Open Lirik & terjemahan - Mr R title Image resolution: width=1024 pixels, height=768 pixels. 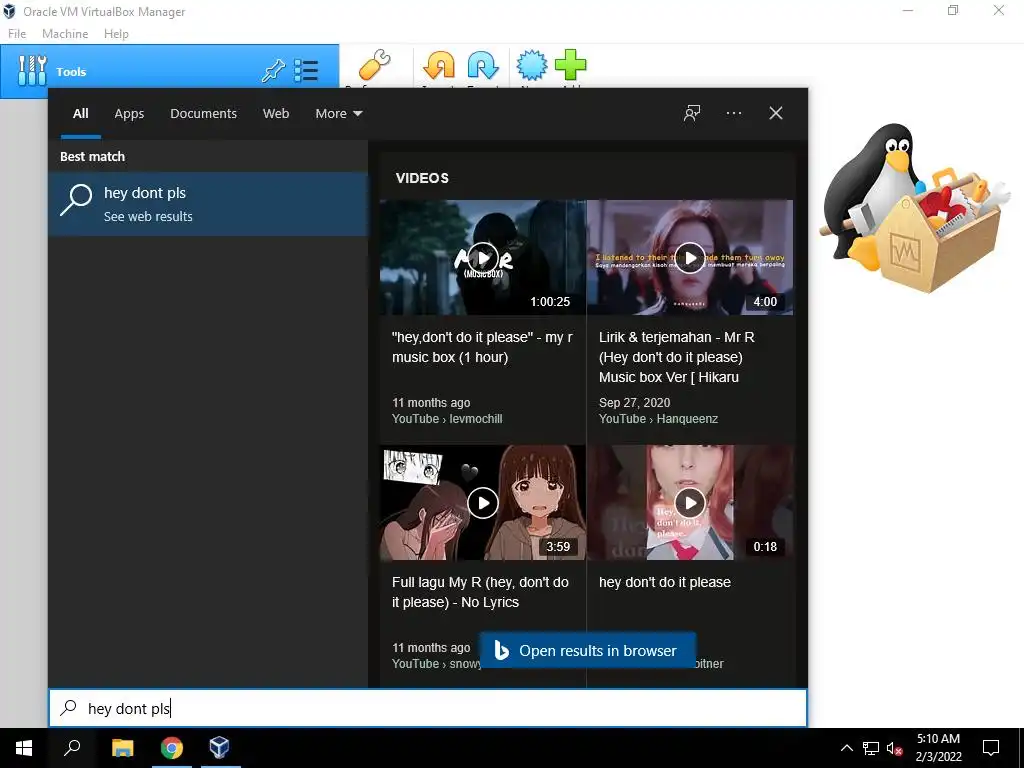(677, 357)
